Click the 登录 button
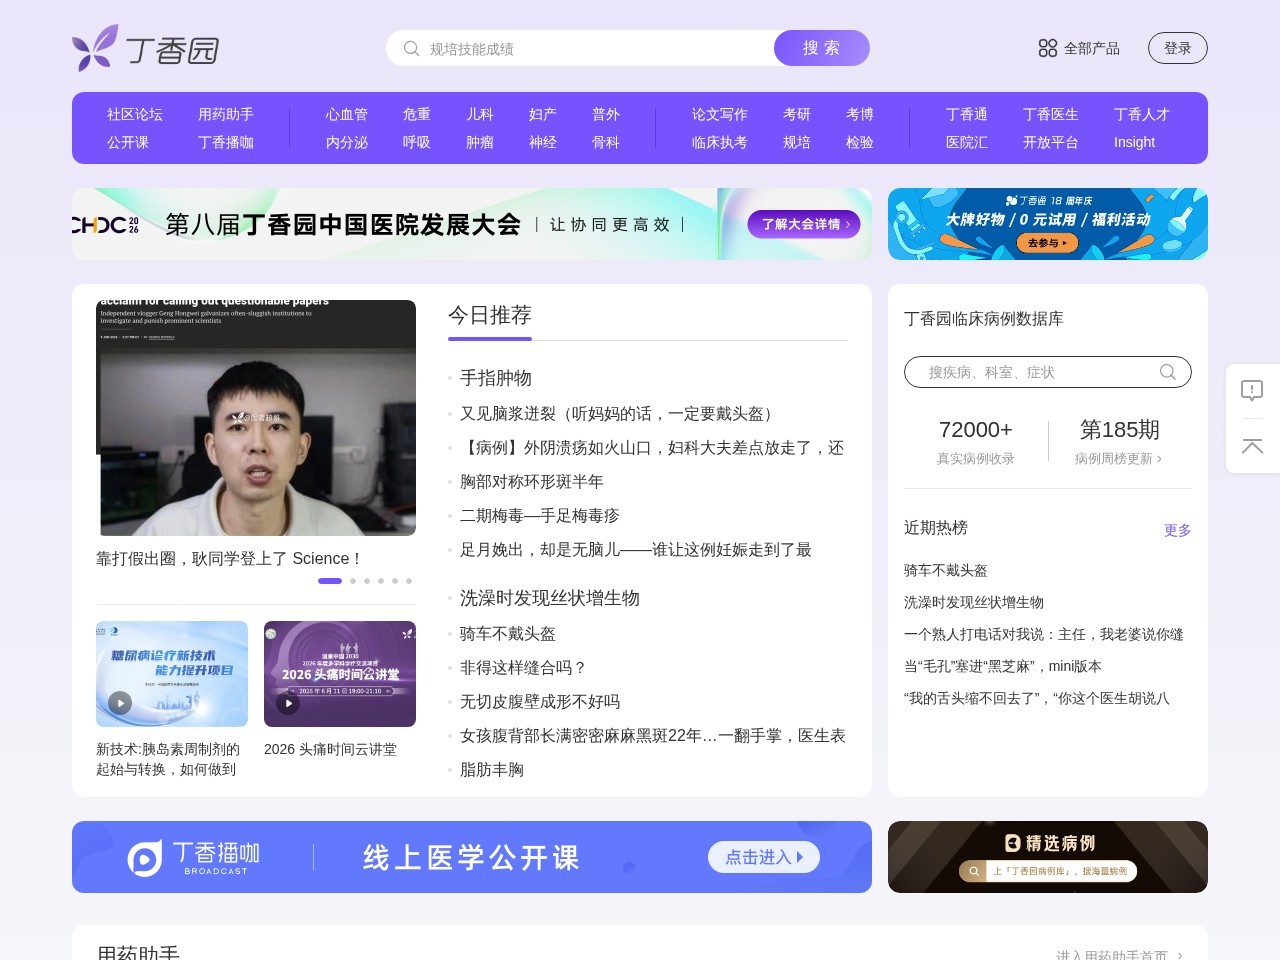1280x960 pixels. pyautogui.click(x=1178, y=48)
